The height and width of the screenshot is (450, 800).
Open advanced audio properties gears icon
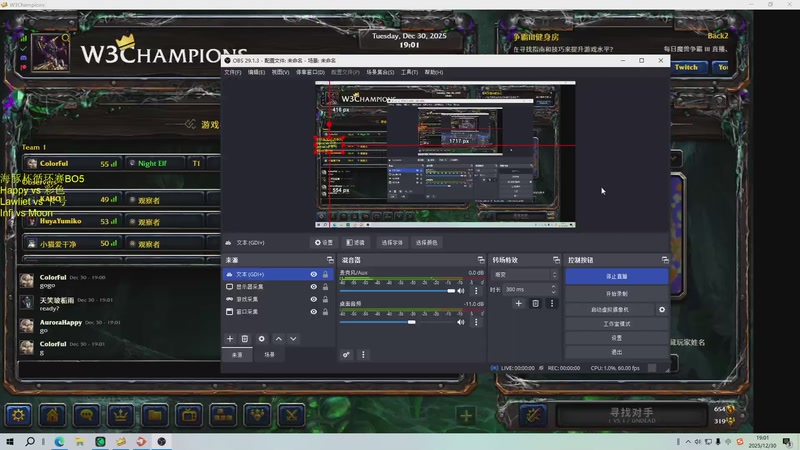(346, 355)
